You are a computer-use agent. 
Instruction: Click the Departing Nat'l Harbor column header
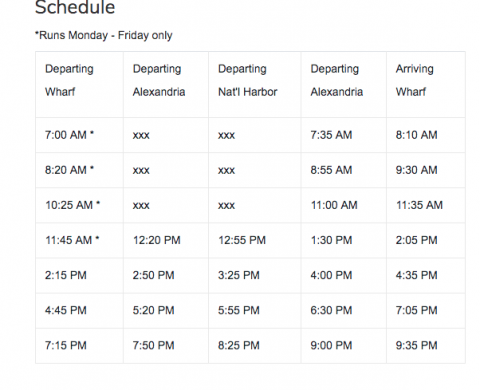point(255,84)
